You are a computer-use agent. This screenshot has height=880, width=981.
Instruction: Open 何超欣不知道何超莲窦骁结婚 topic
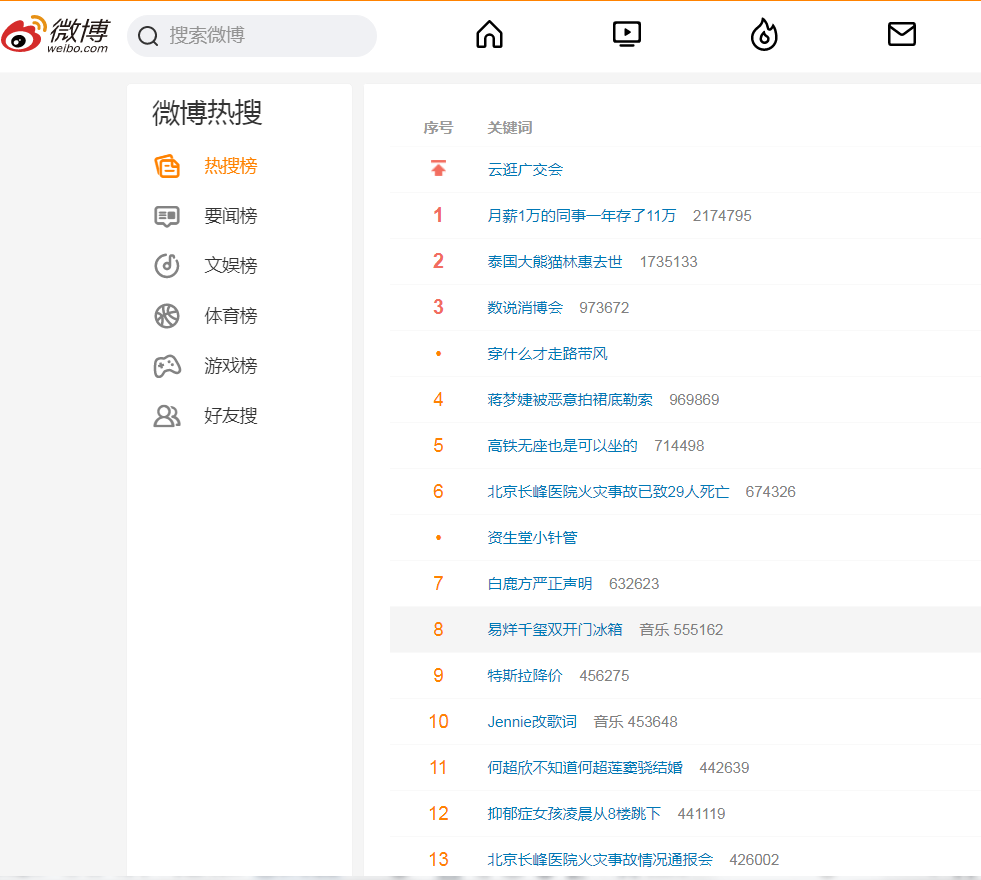585,767
